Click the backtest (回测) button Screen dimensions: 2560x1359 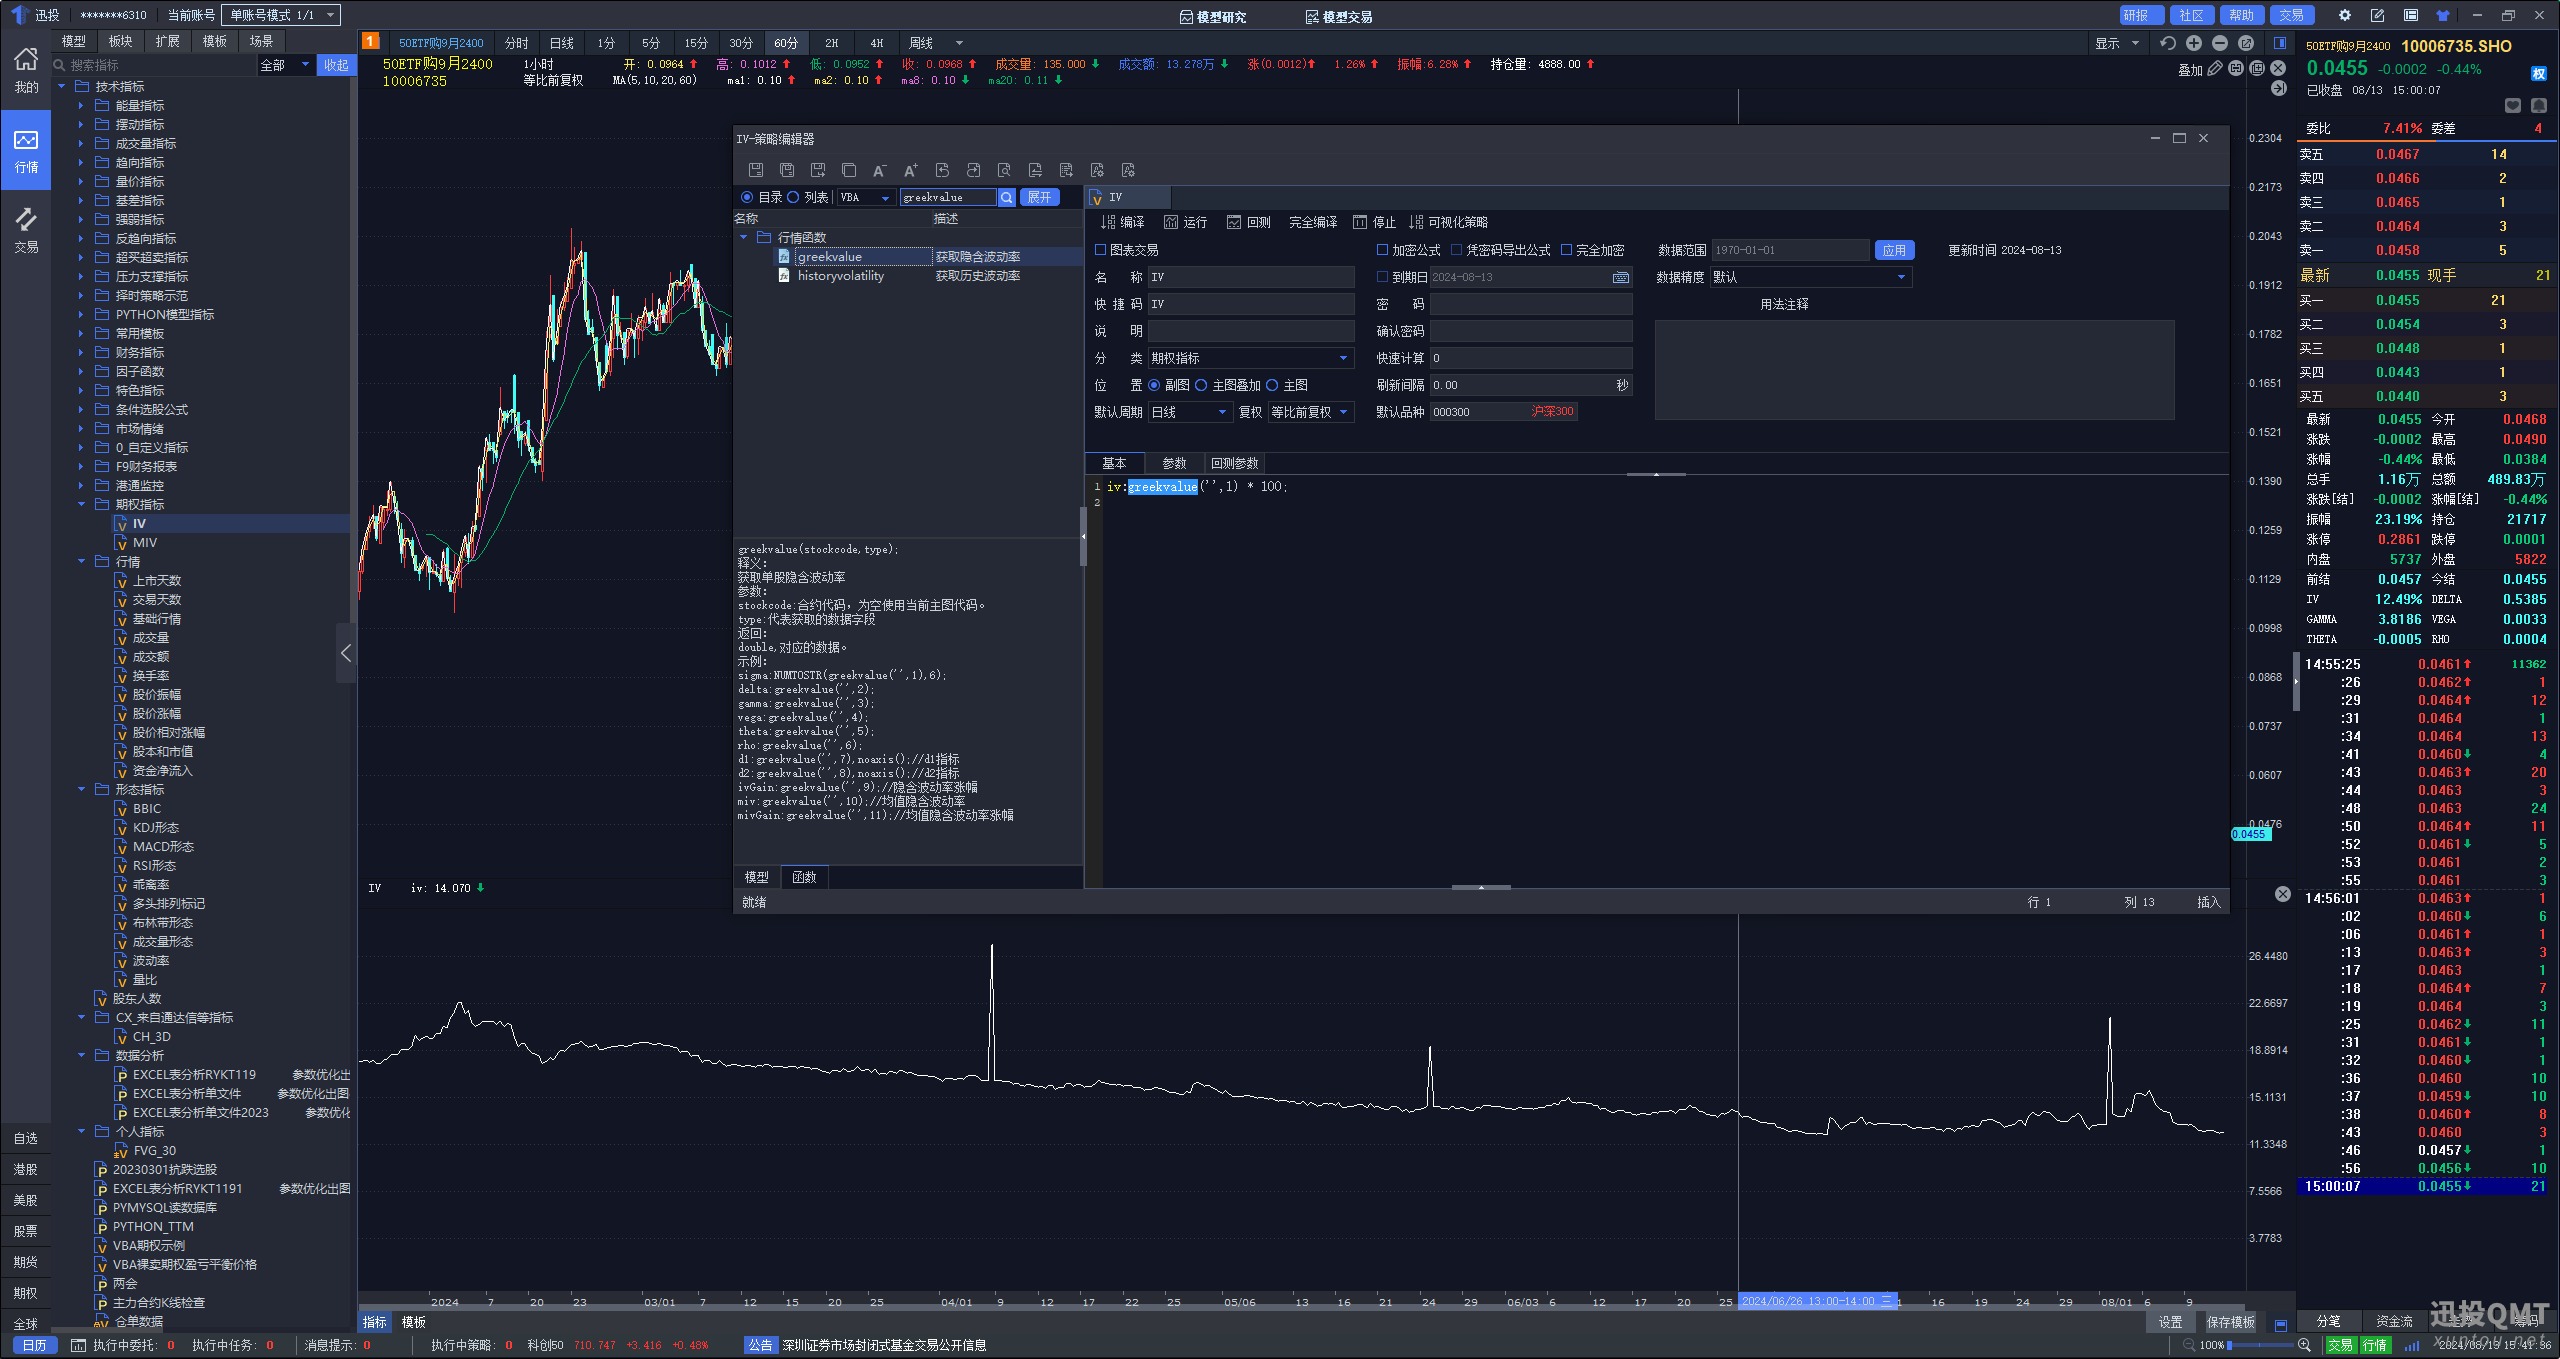coord(1249,222)
